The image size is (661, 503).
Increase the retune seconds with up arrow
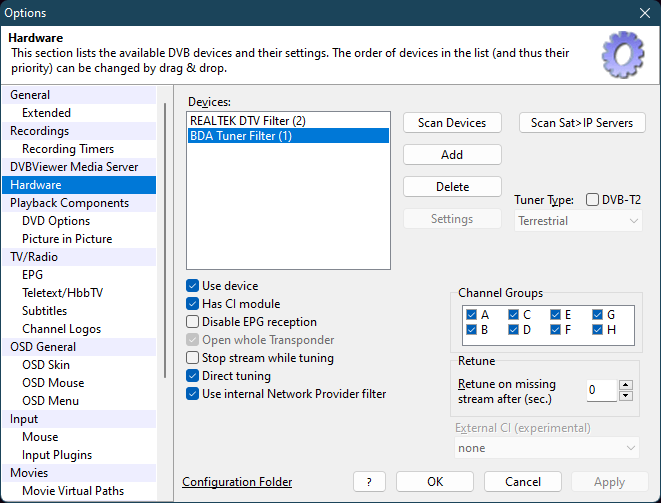tap(625, 384)
